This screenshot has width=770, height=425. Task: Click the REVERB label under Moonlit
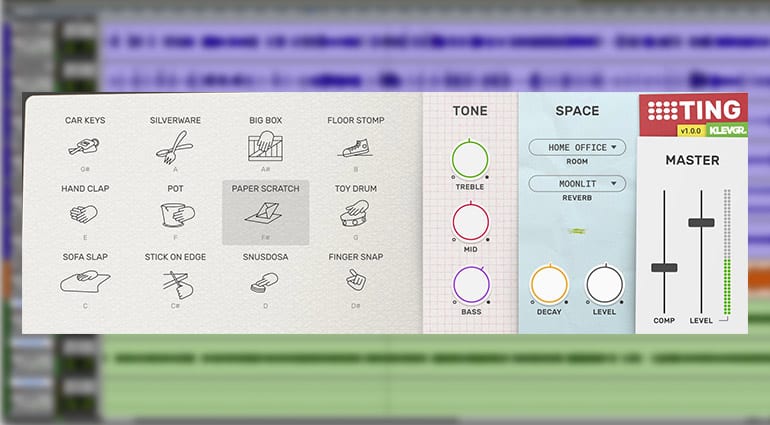click(x=577, y=198)
